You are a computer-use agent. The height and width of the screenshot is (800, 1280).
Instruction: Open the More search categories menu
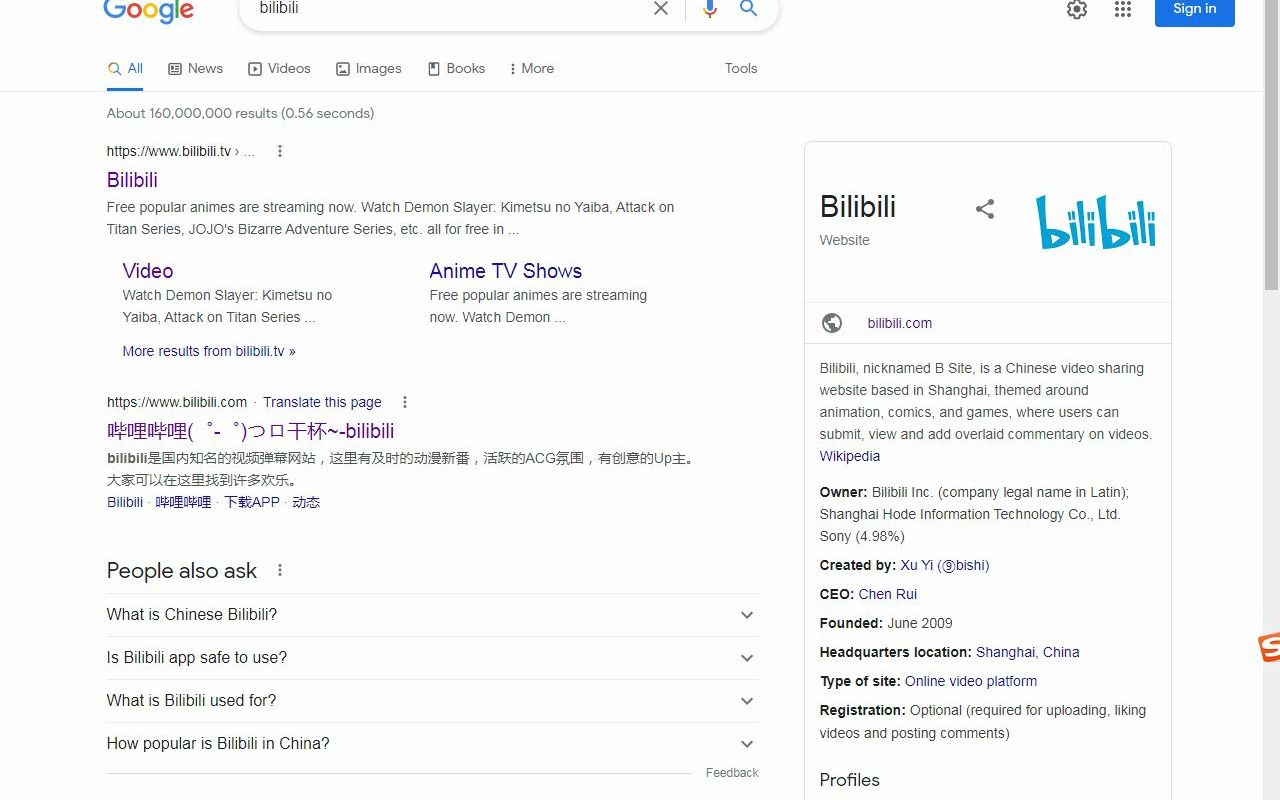point(532,69)
